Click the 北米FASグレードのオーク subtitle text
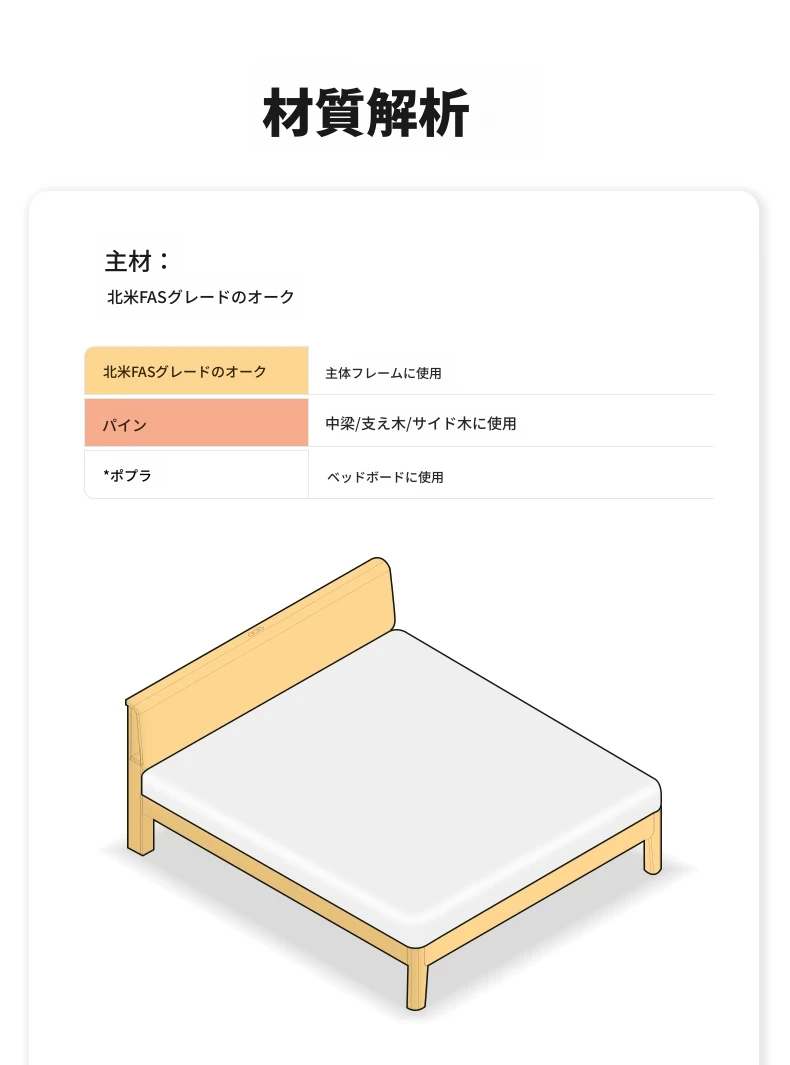 pos(200,297)
